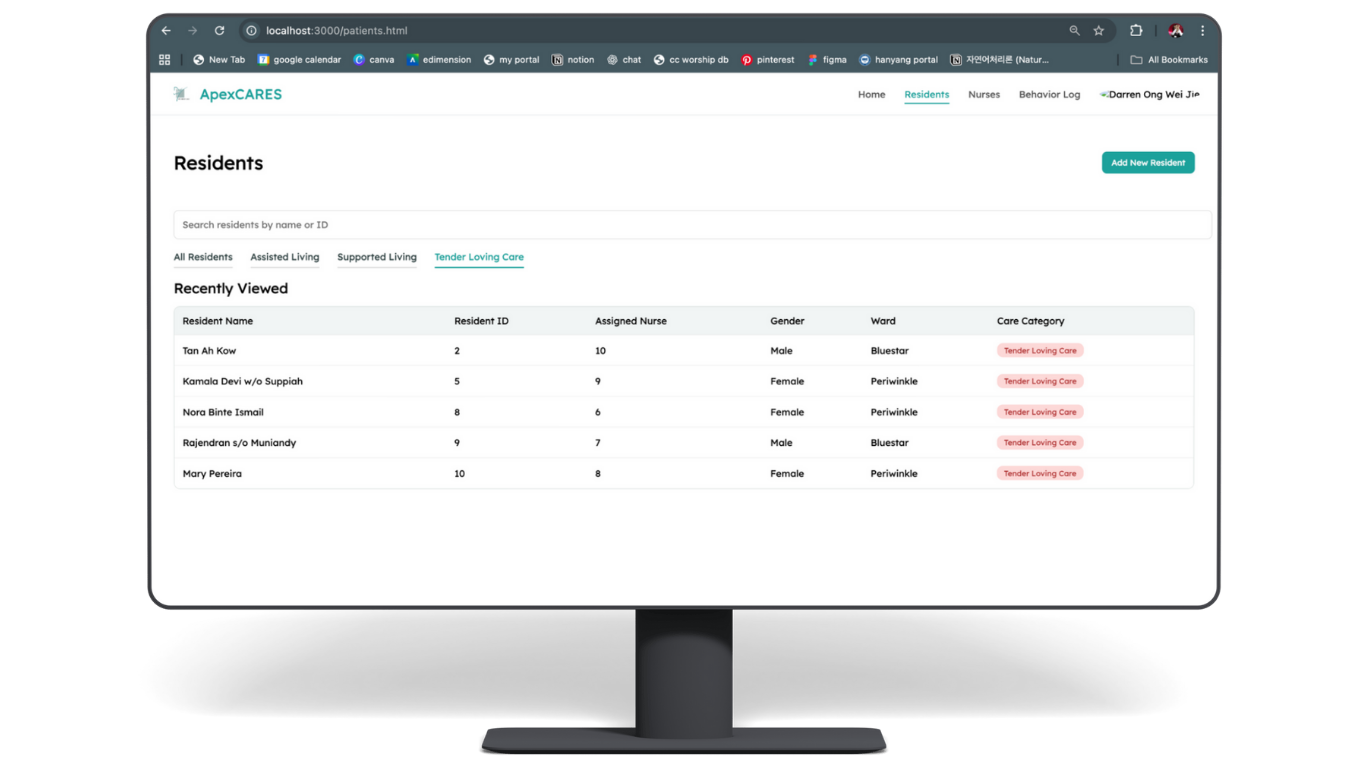The height and width of the screenshot is (768, 1366).
Task: Click the resident search field
Action: [692, 225]
